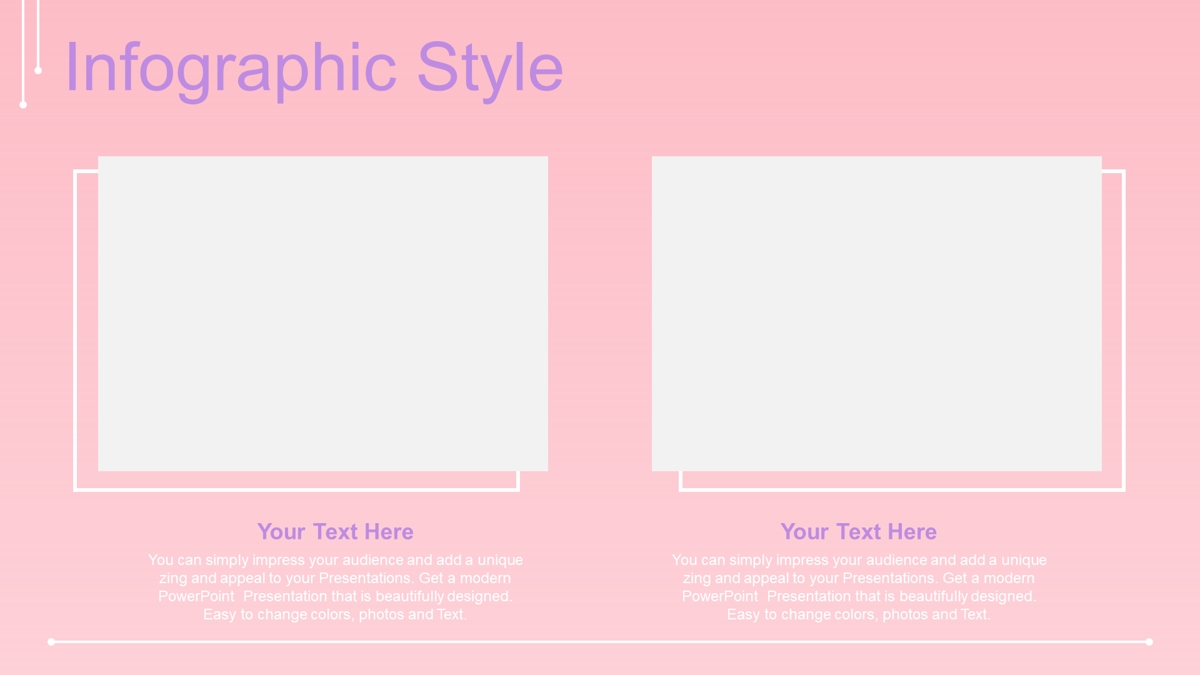
Task: Click the white frame outline behind right placeholder
Action: (x=1123, y=330)
